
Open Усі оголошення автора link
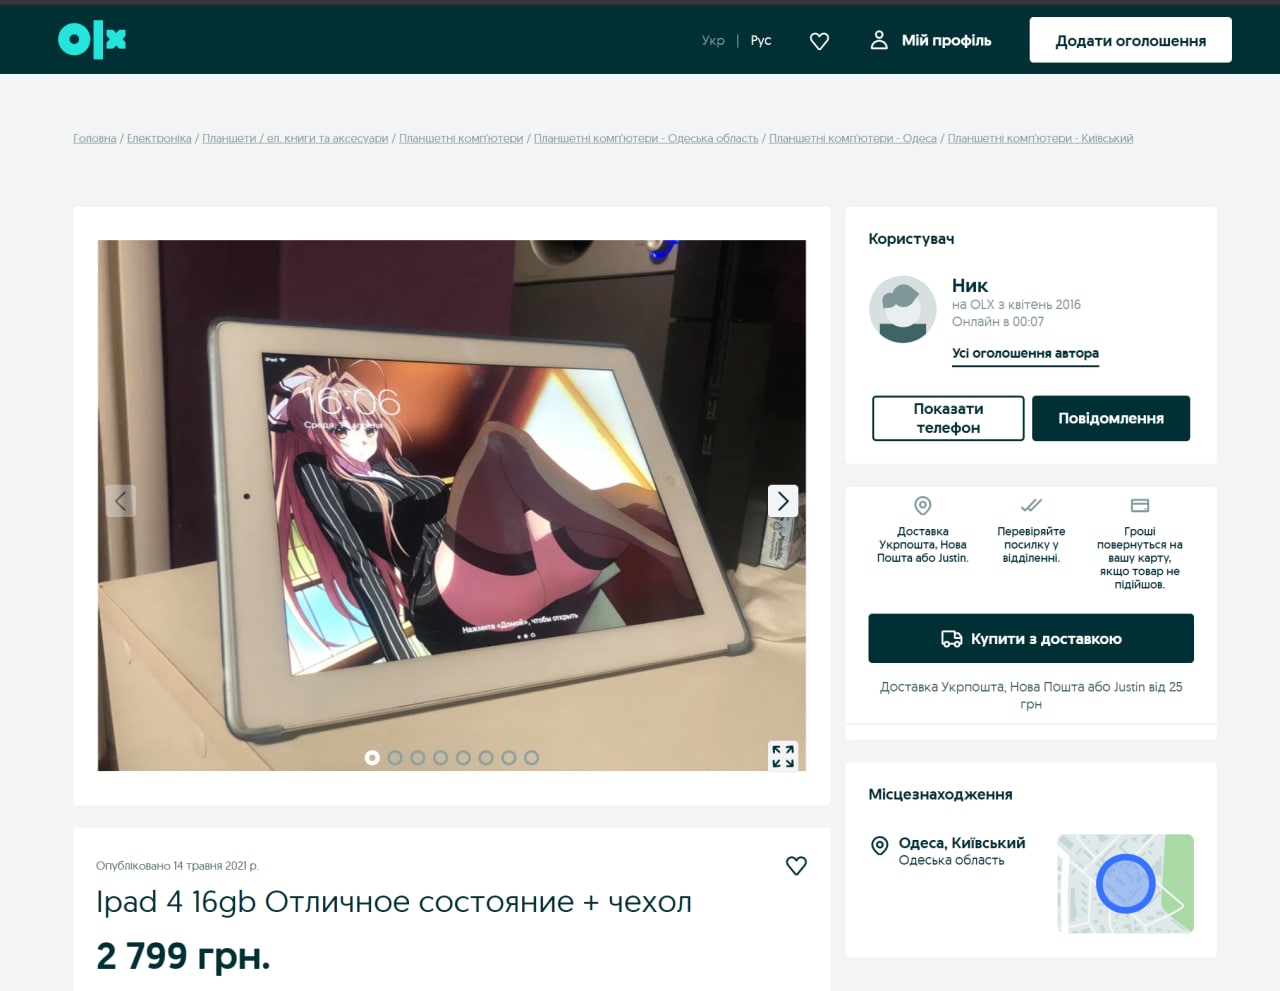click(1025, 353)
